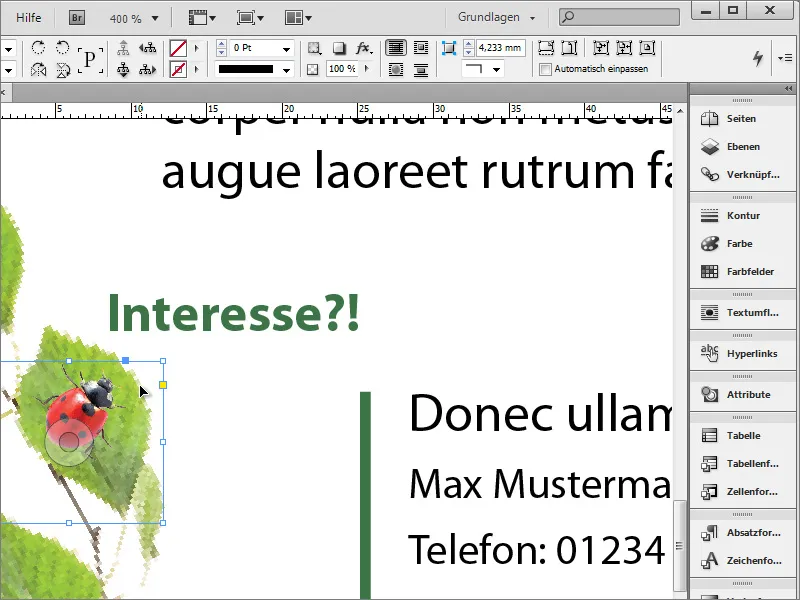Click the P transform preview indicator
The width and height of the screenshot is (800, 600).
pos(90,59)
